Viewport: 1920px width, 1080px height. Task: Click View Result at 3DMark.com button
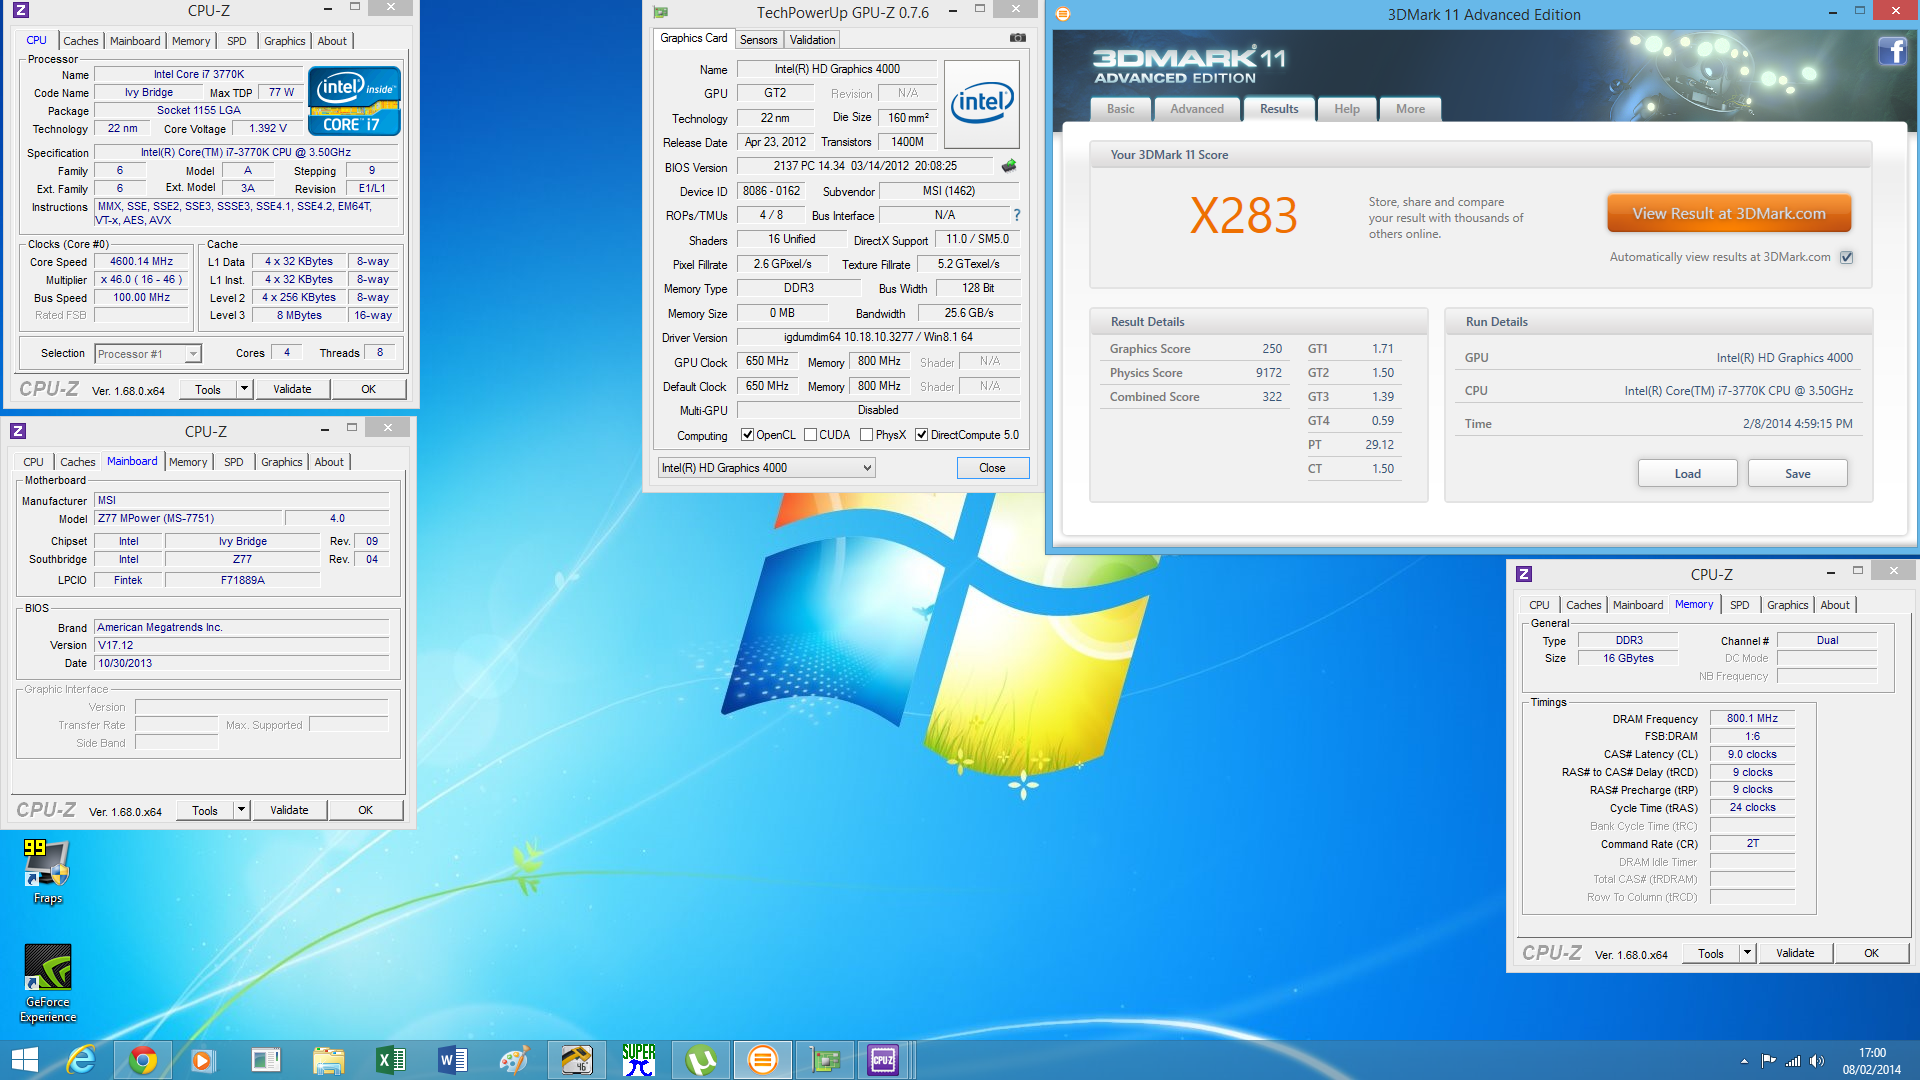pyautogui.click(x=1728, y=213)
